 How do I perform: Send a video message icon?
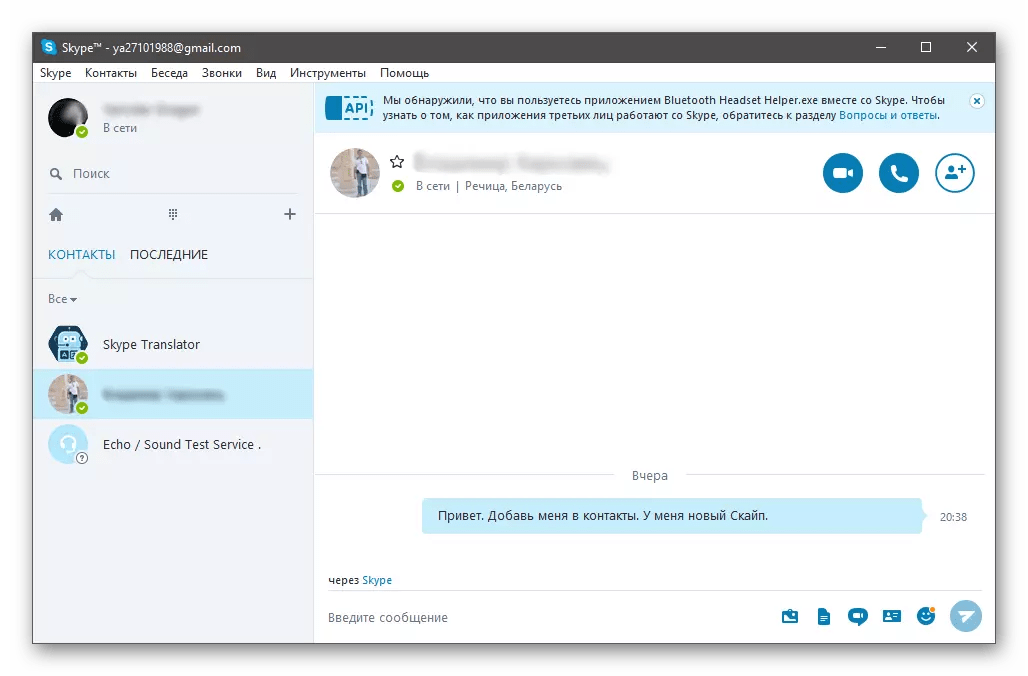click(x=858, y=616)
